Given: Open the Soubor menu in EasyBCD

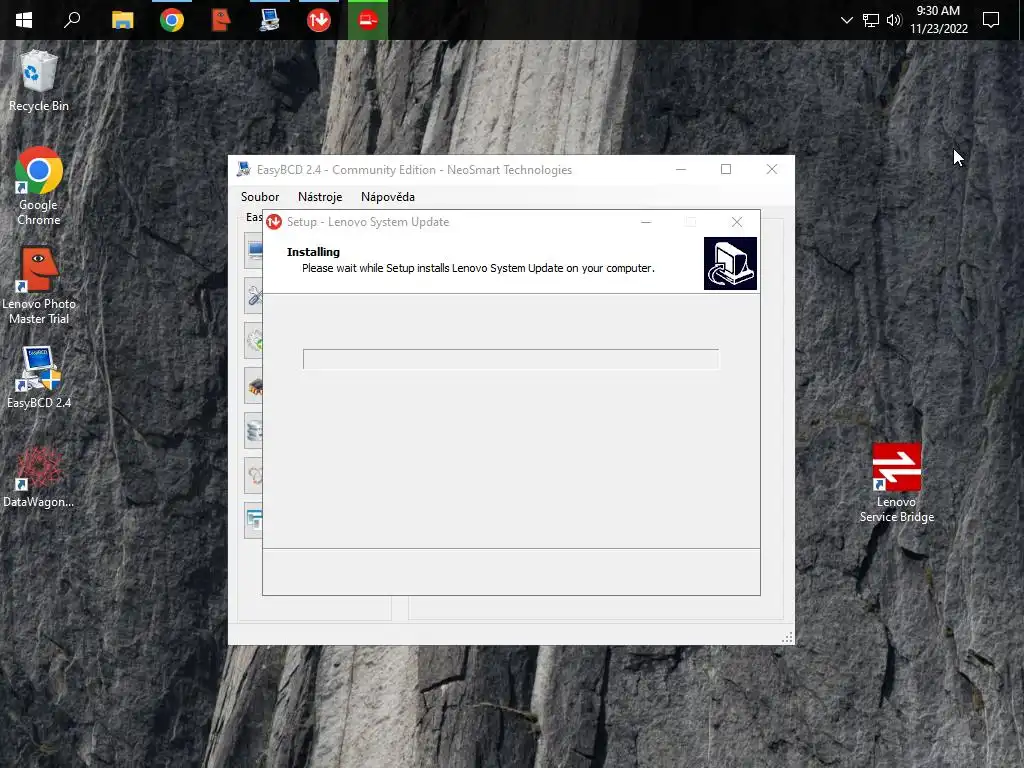Looking at the screenshot, I should pos(260,197).
